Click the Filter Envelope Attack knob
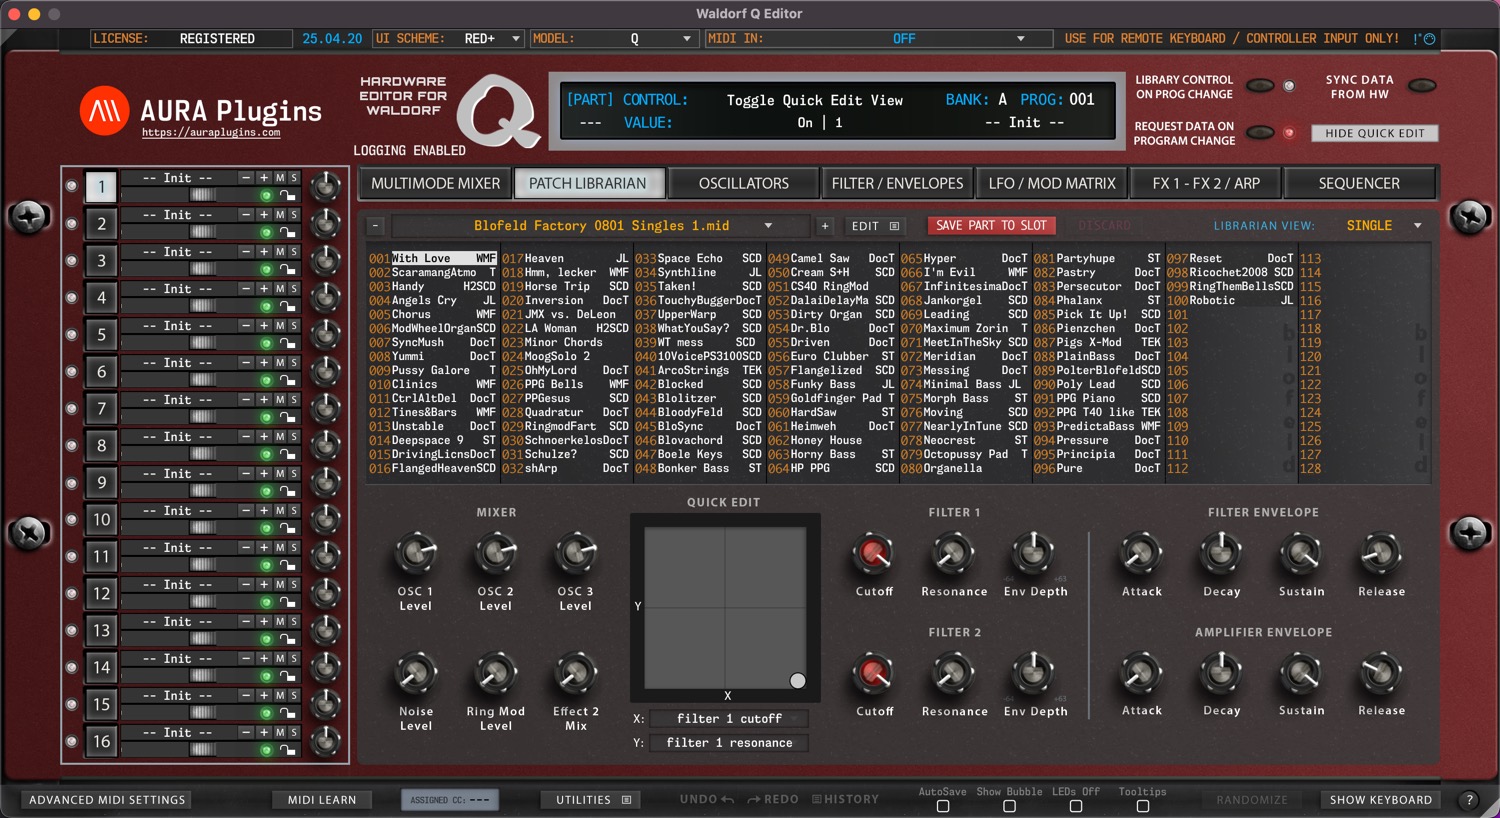1500x818 pixels. (1141, 553)
